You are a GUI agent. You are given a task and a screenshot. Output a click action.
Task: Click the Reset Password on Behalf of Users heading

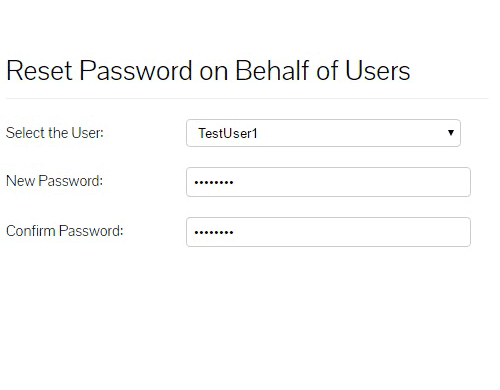[x=208, y=70]
